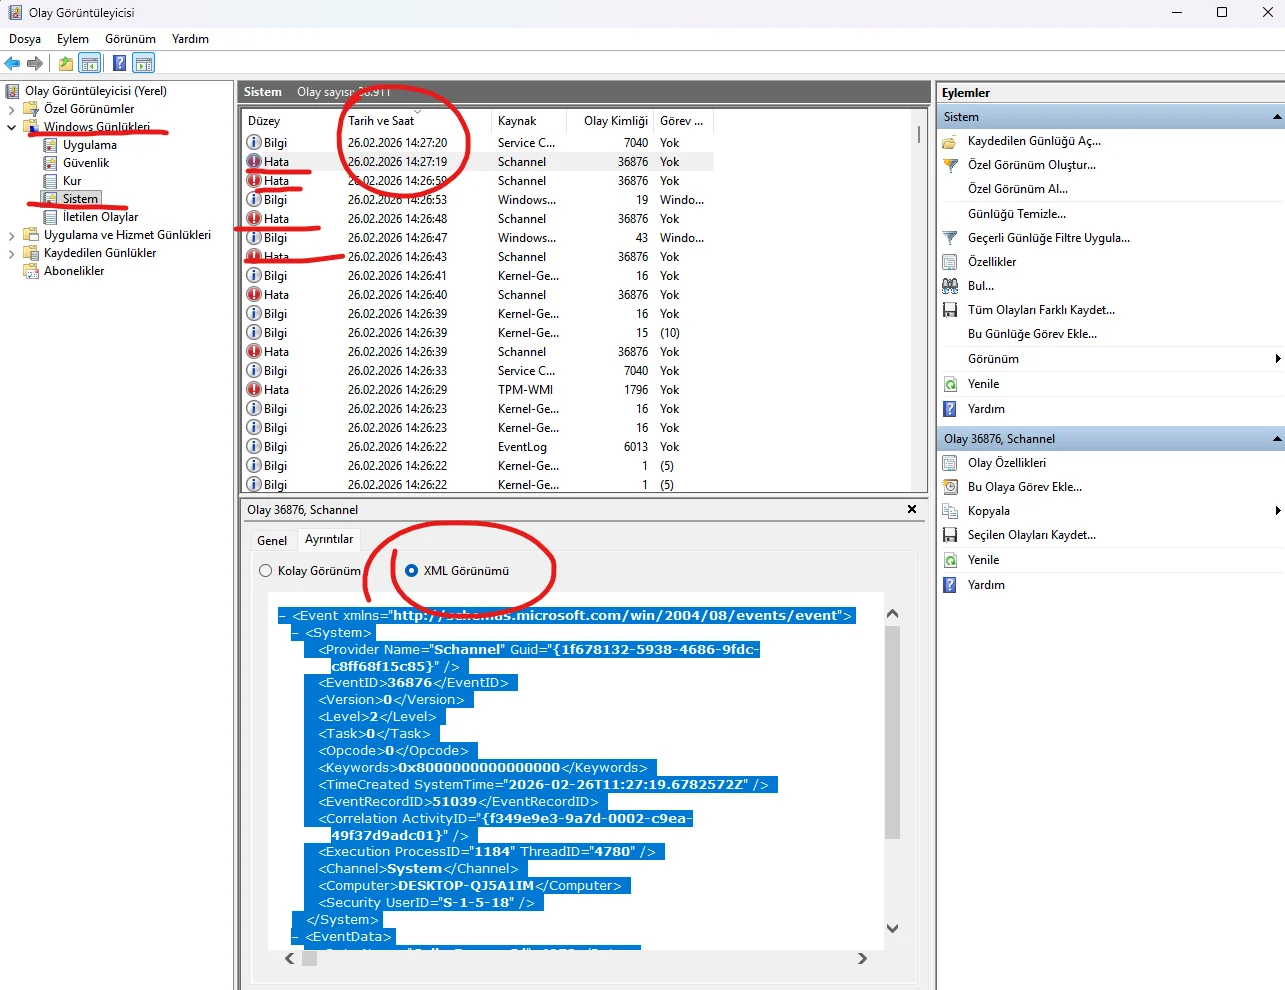This screenshot has width=1285, height=990.
Task: Expand Uygulama ve Hizmet Günlükleri node
Action: (x=12, y=235)
